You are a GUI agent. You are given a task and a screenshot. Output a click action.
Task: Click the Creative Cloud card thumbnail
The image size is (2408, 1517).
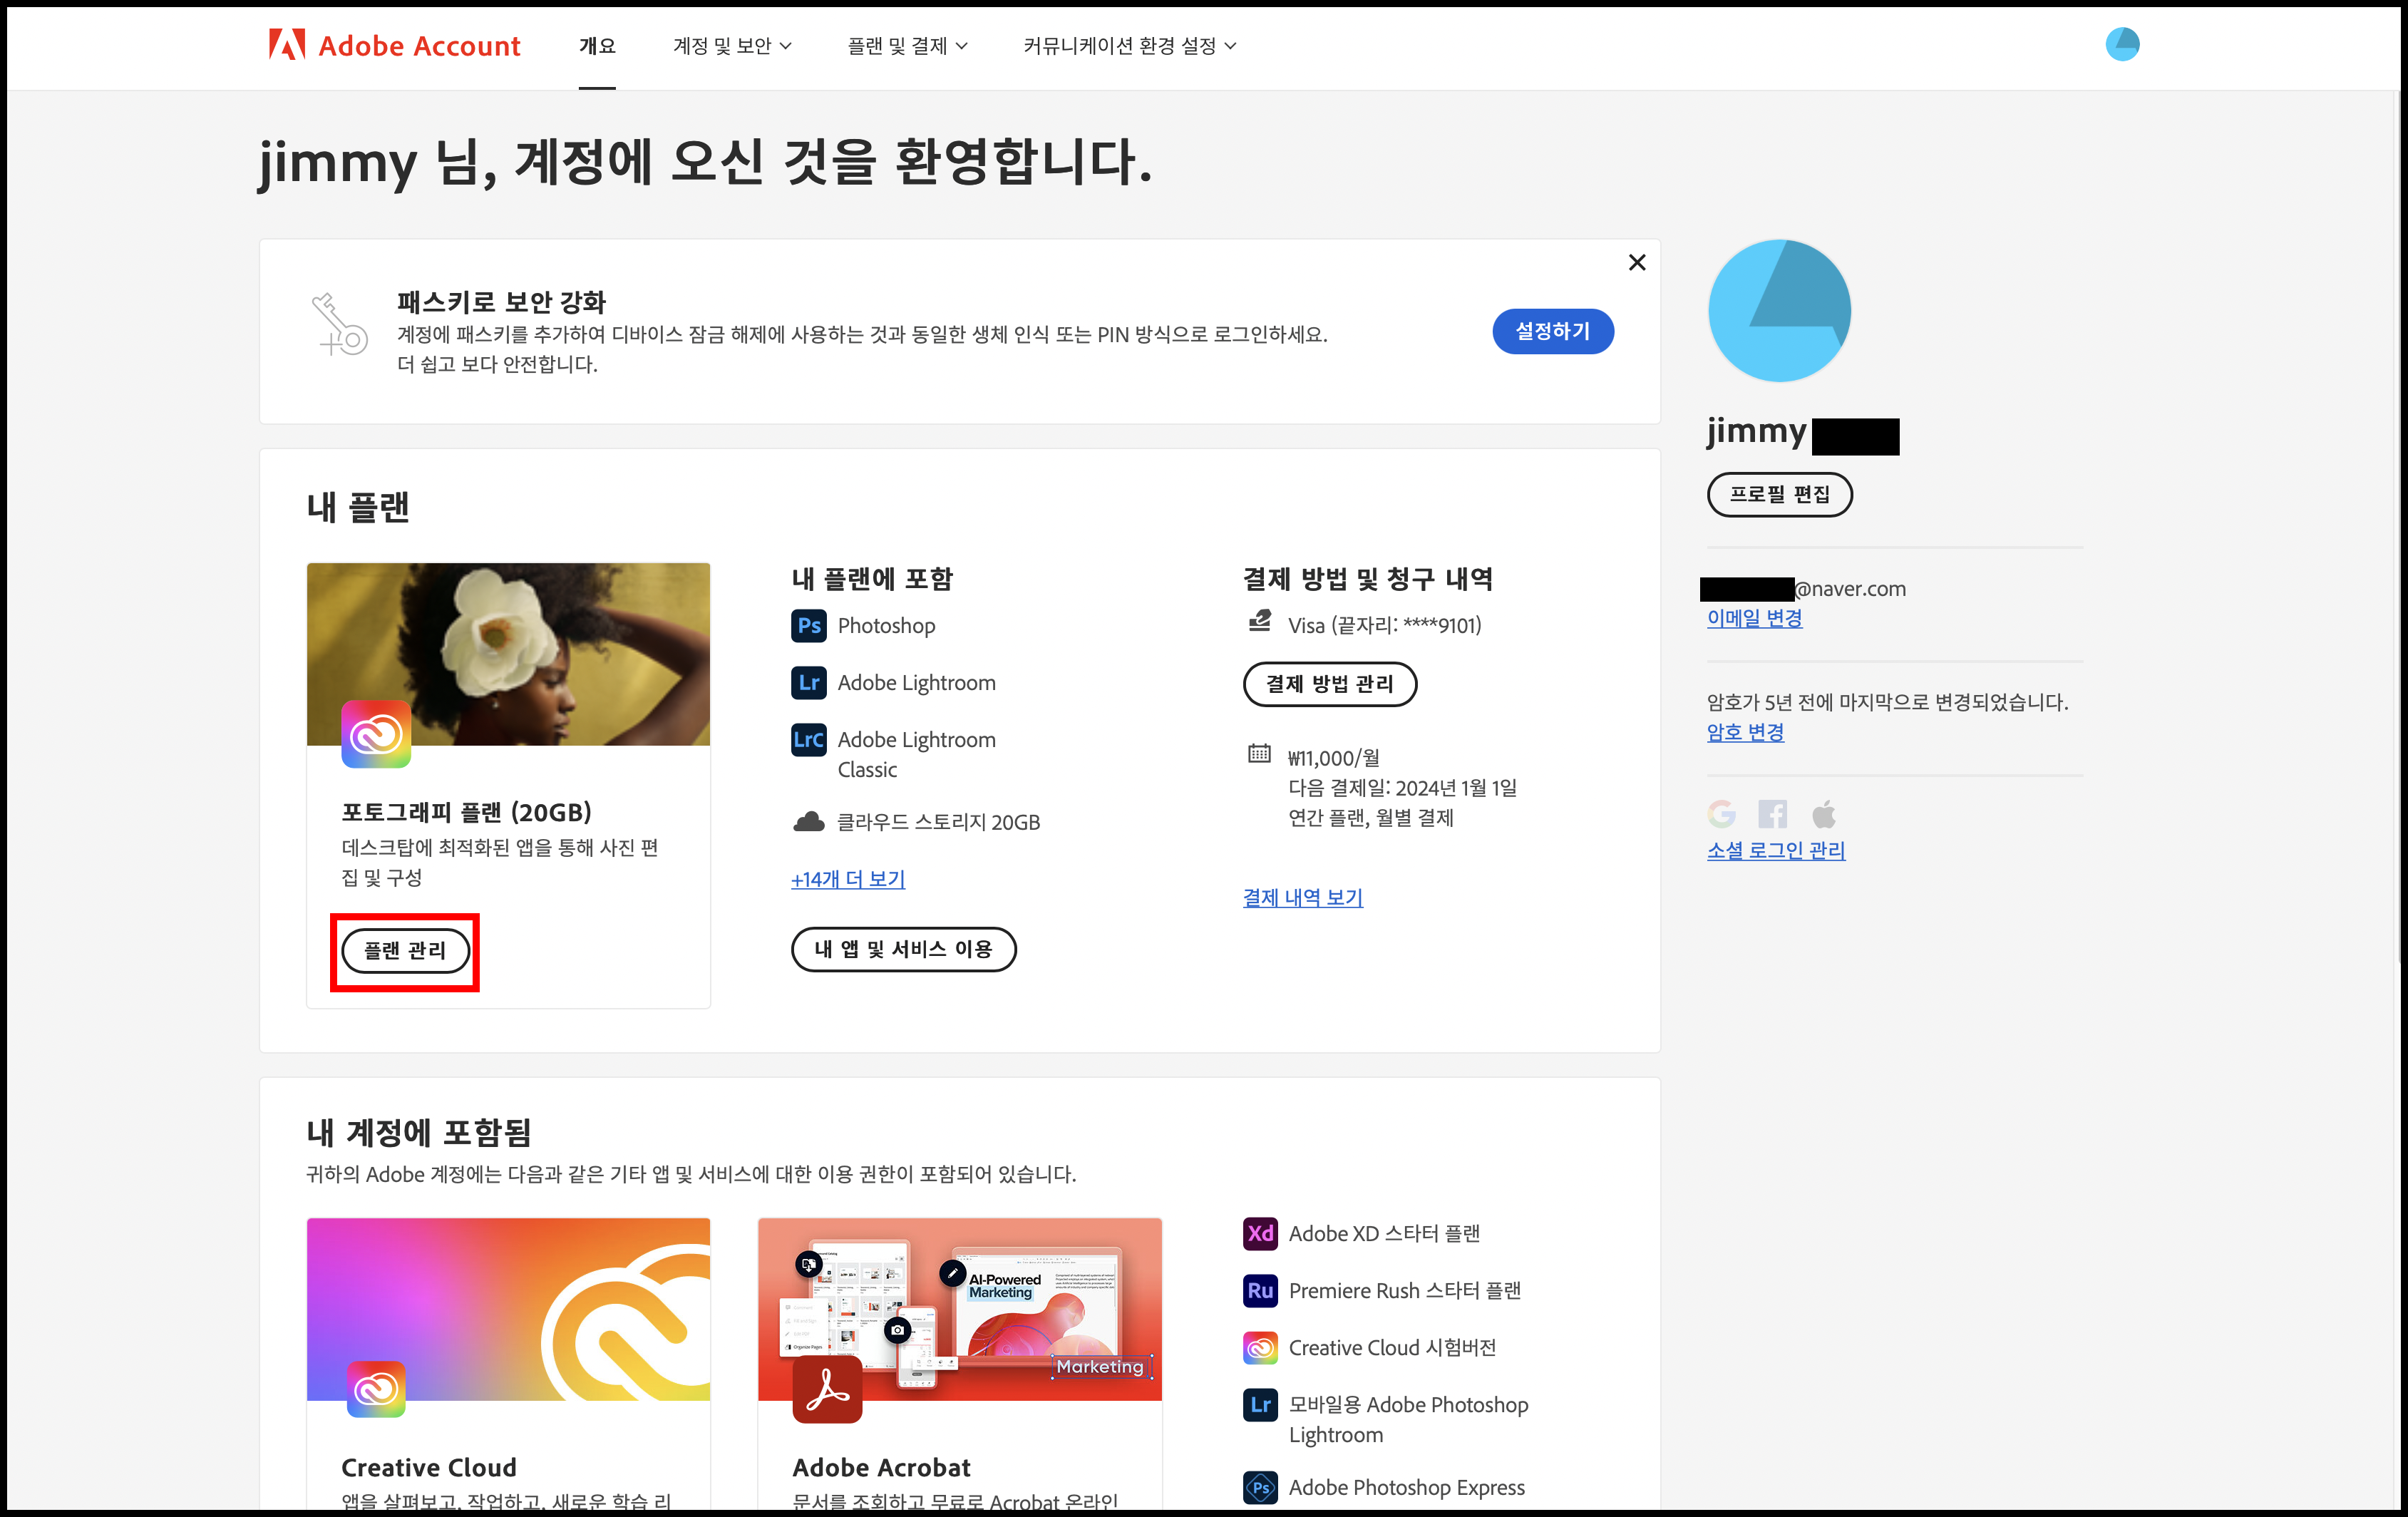tap(508, 1308)
